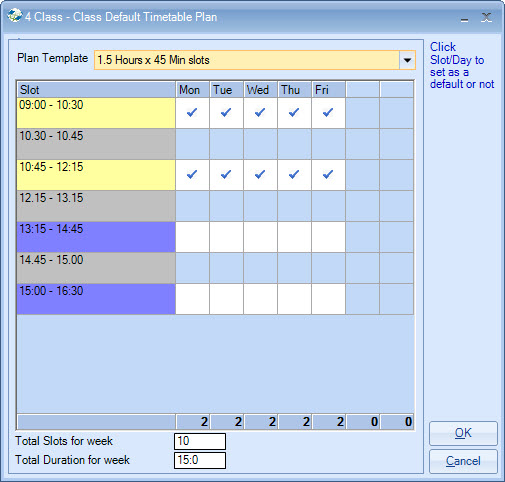Uncheck Wednesday 09:00 - 10:30 slot
505x482 pixels.
click(260, 113)
